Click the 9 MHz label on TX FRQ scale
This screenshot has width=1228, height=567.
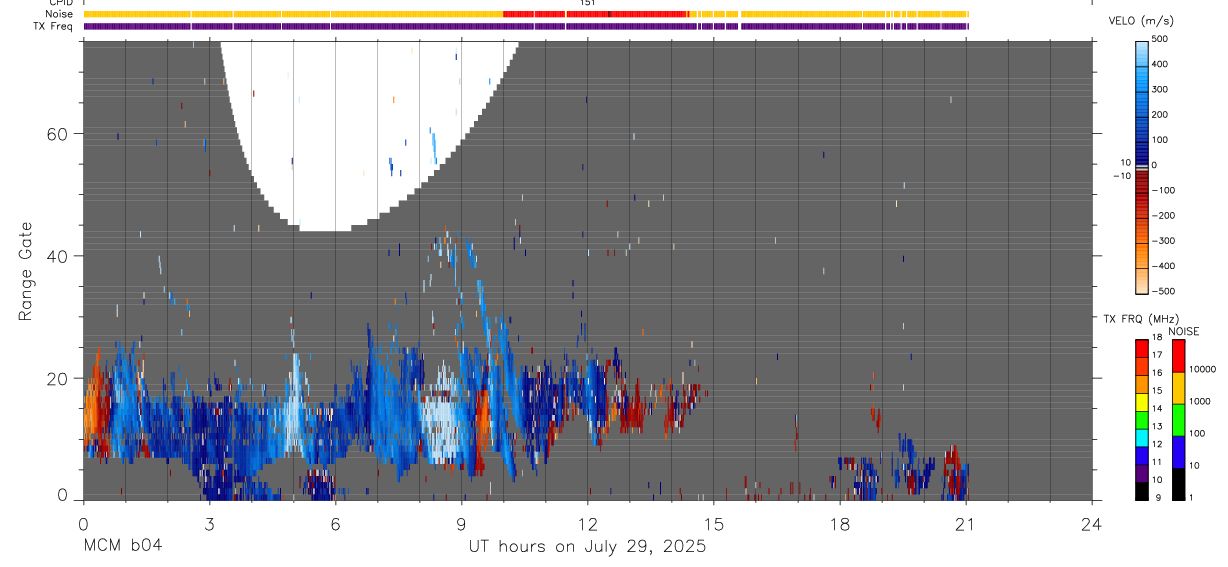(x=1159, y=497)
